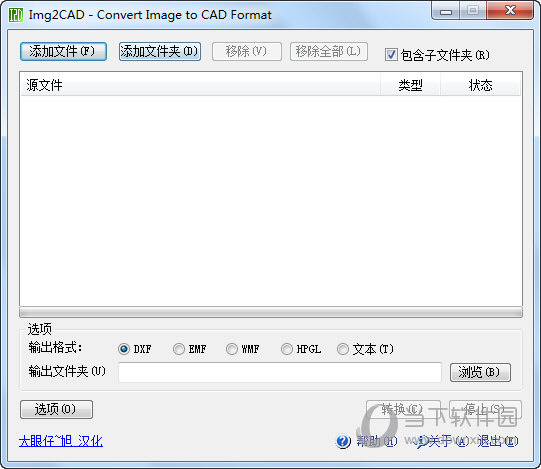Select the WMF output format

click(x=232, y=349)
